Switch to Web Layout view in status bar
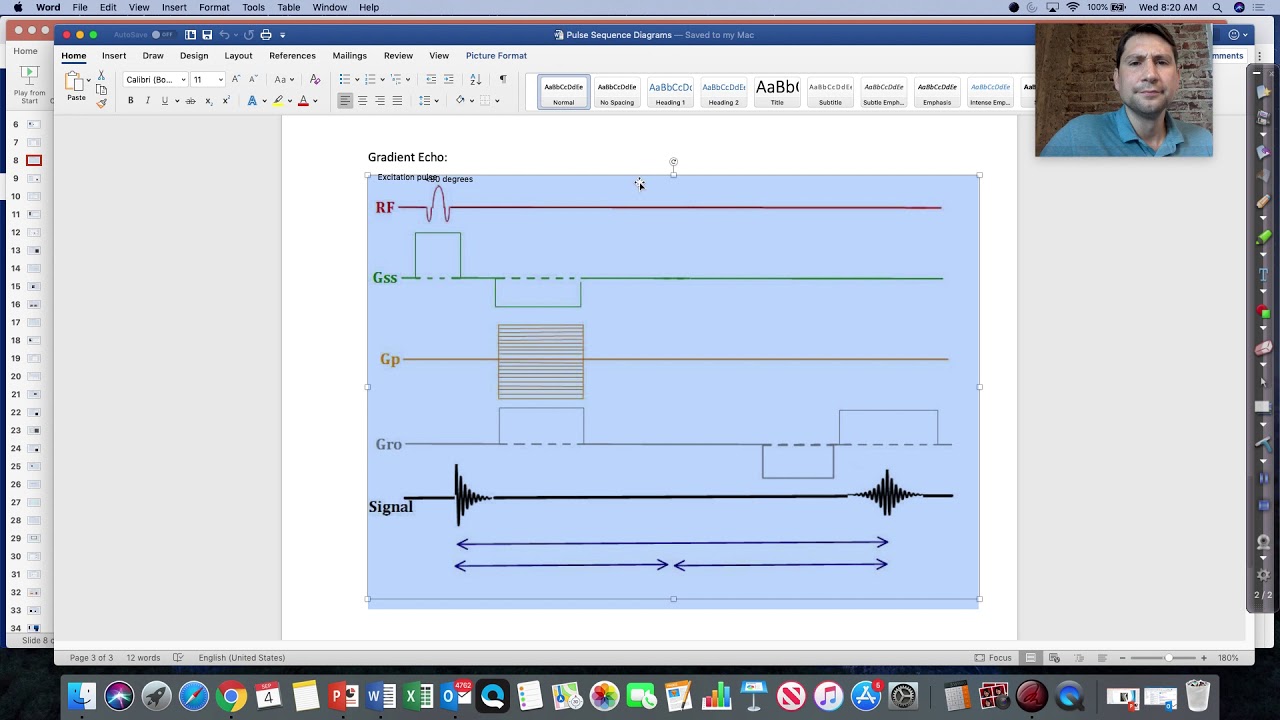Viewport: 1280px width, 720px height. [x=1055, y=657]
